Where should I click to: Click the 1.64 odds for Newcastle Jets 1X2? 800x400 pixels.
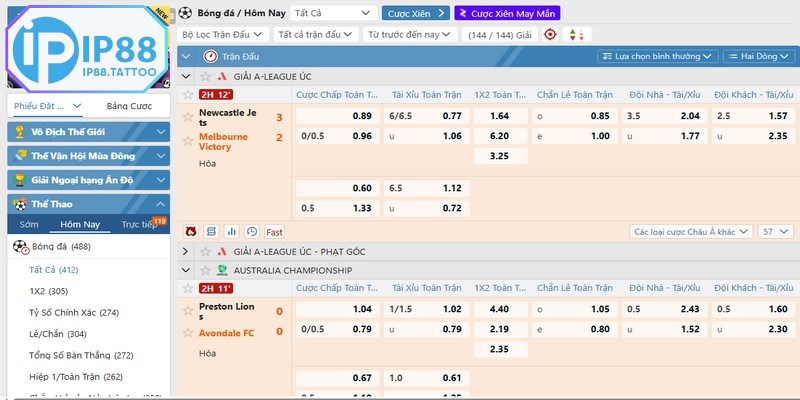tap(500, 116)
